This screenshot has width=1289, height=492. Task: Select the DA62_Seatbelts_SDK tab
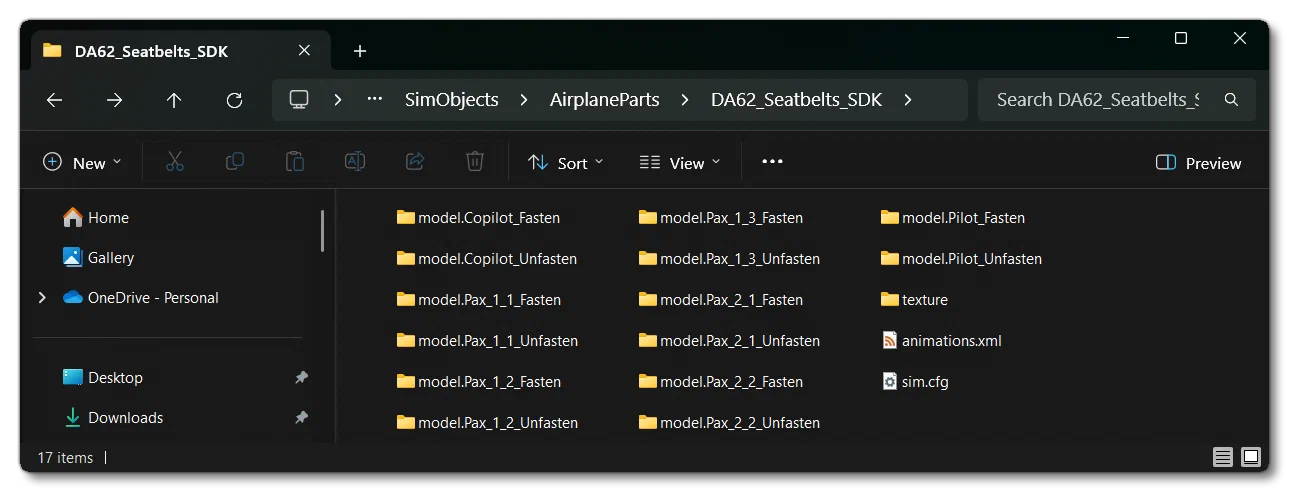178,51
